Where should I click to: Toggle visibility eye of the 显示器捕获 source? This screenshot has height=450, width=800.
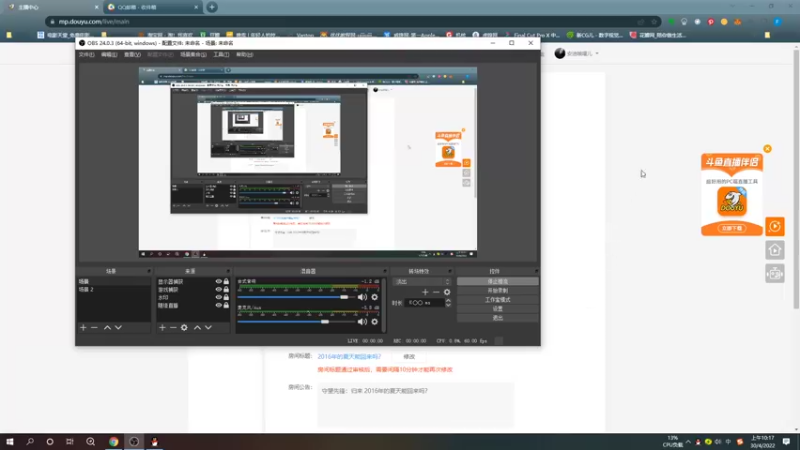[x=218, y=282]
